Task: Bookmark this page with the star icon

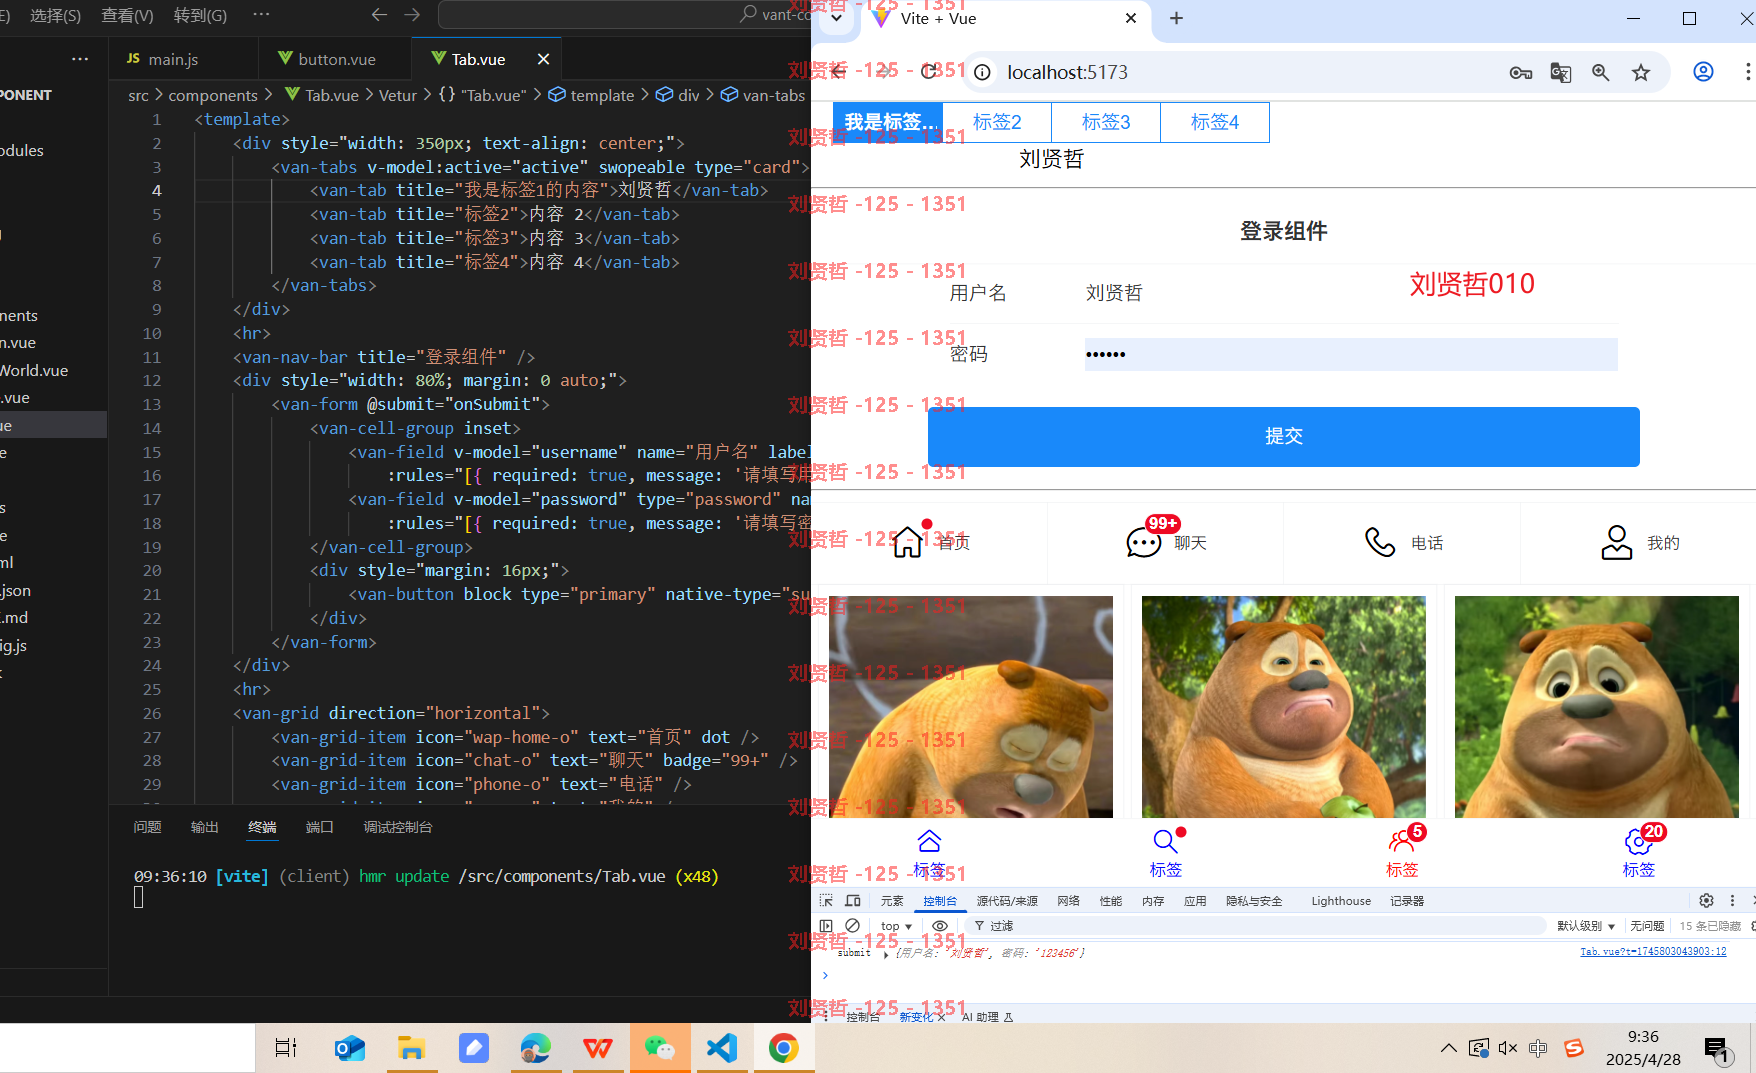Action: click(1641, 72)
